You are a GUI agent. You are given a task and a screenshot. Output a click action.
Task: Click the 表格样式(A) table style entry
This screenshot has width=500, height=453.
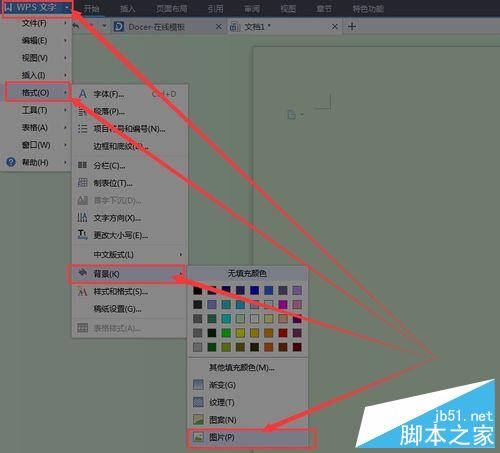[130, 328]
